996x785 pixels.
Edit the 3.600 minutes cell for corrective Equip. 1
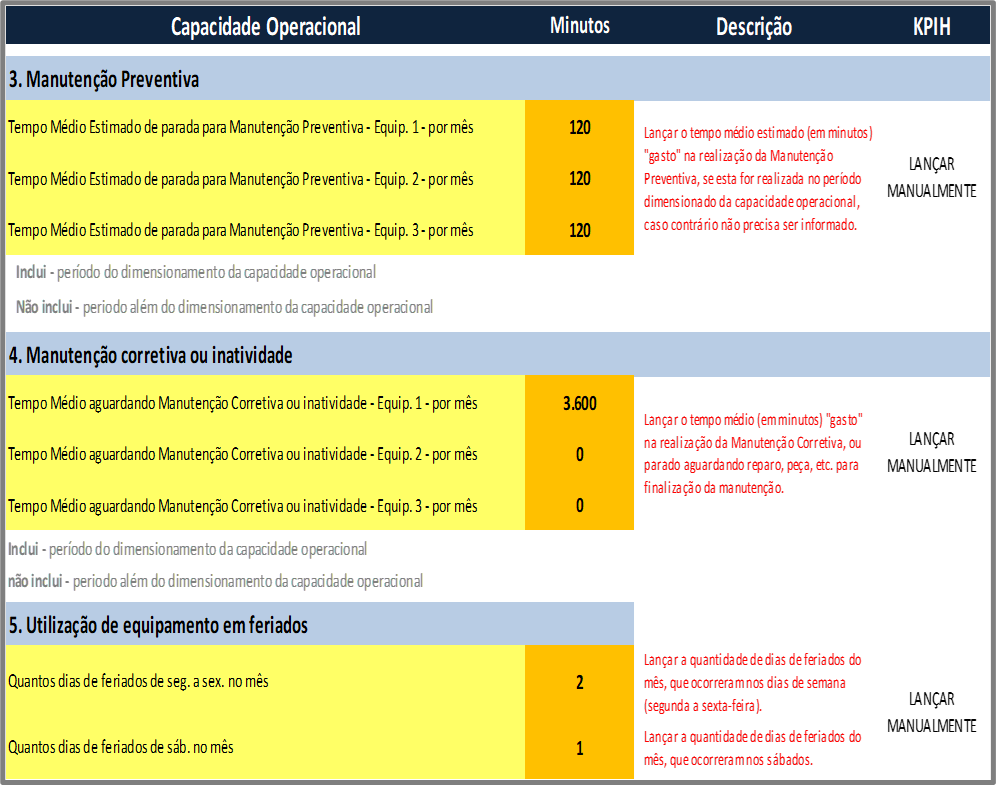point(579,403)
